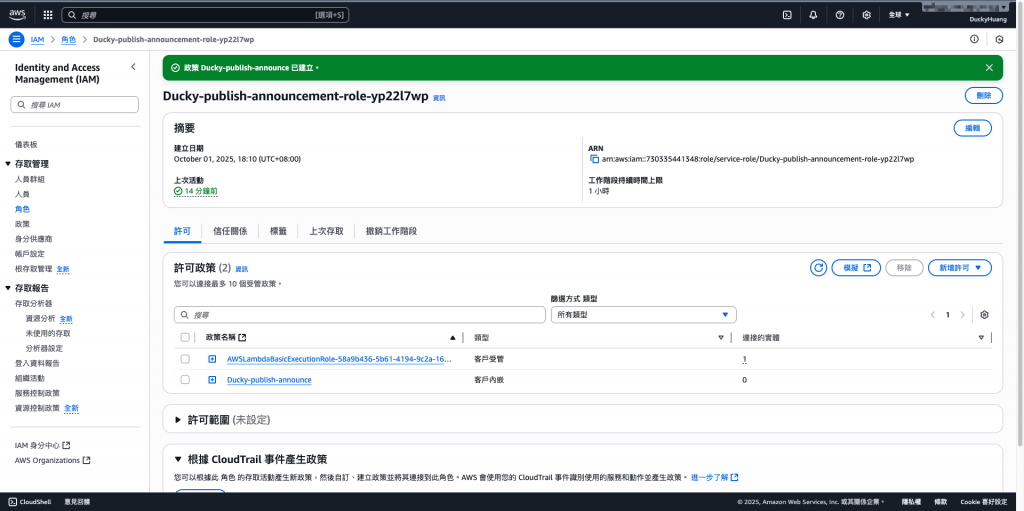
Task: Open AWS Organizations external link
Action: [52, 461]
